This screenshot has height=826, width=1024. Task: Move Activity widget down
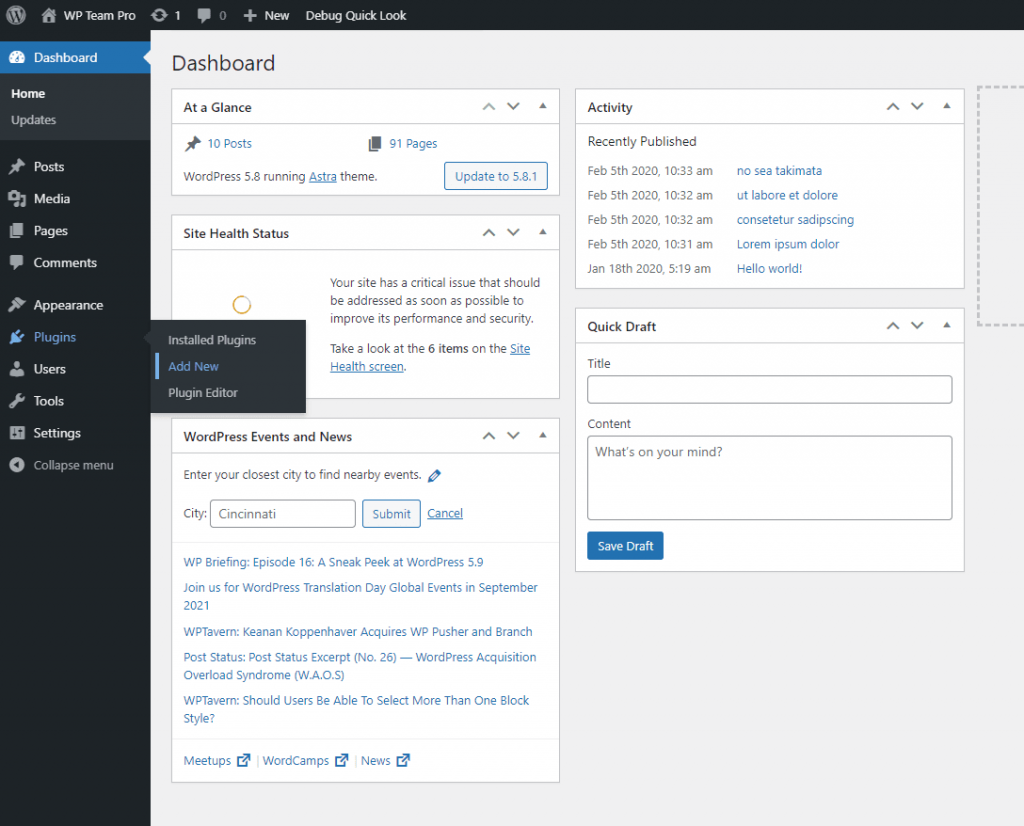917,106
